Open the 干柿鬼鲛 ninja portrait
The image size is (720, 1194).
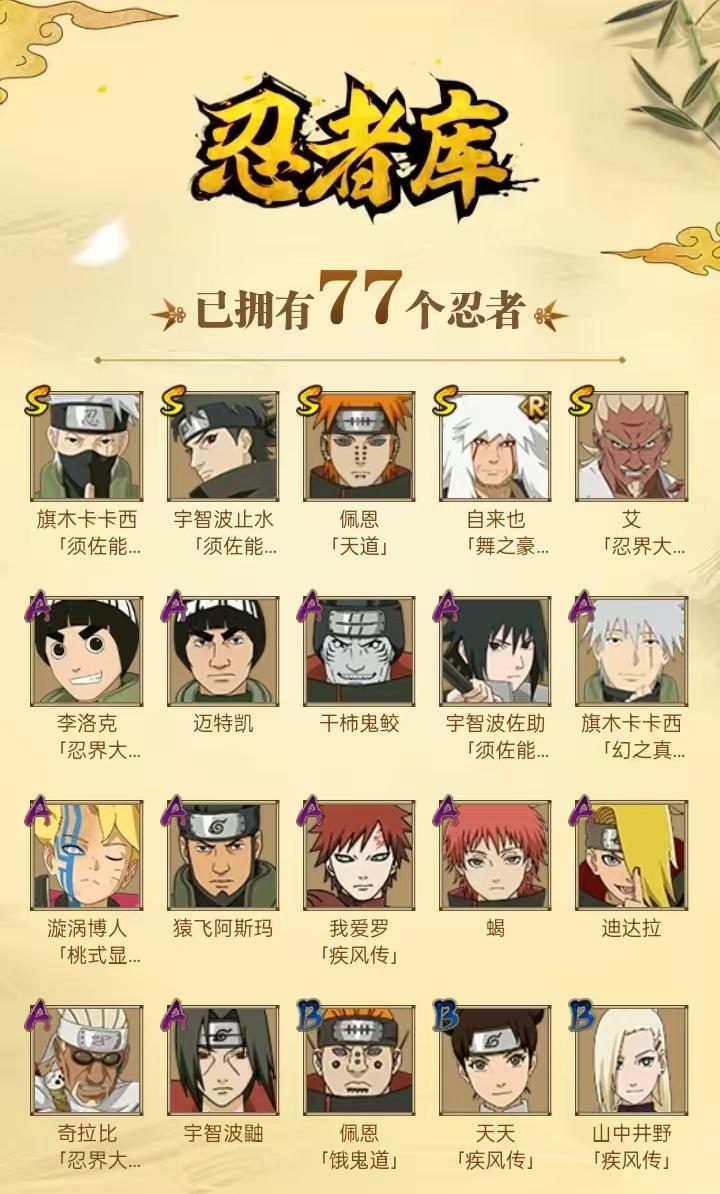pos(359,651)
